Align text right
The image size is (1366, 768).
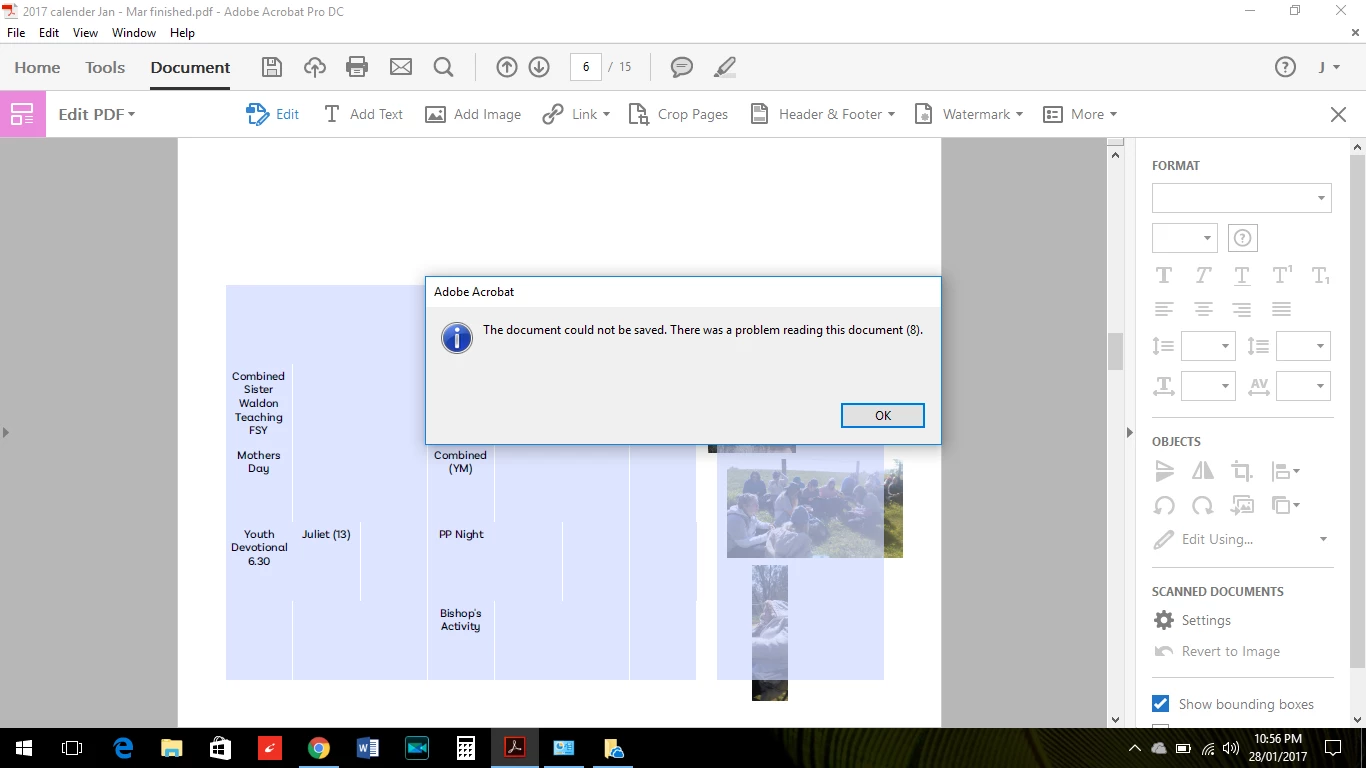coord(1242,309)
